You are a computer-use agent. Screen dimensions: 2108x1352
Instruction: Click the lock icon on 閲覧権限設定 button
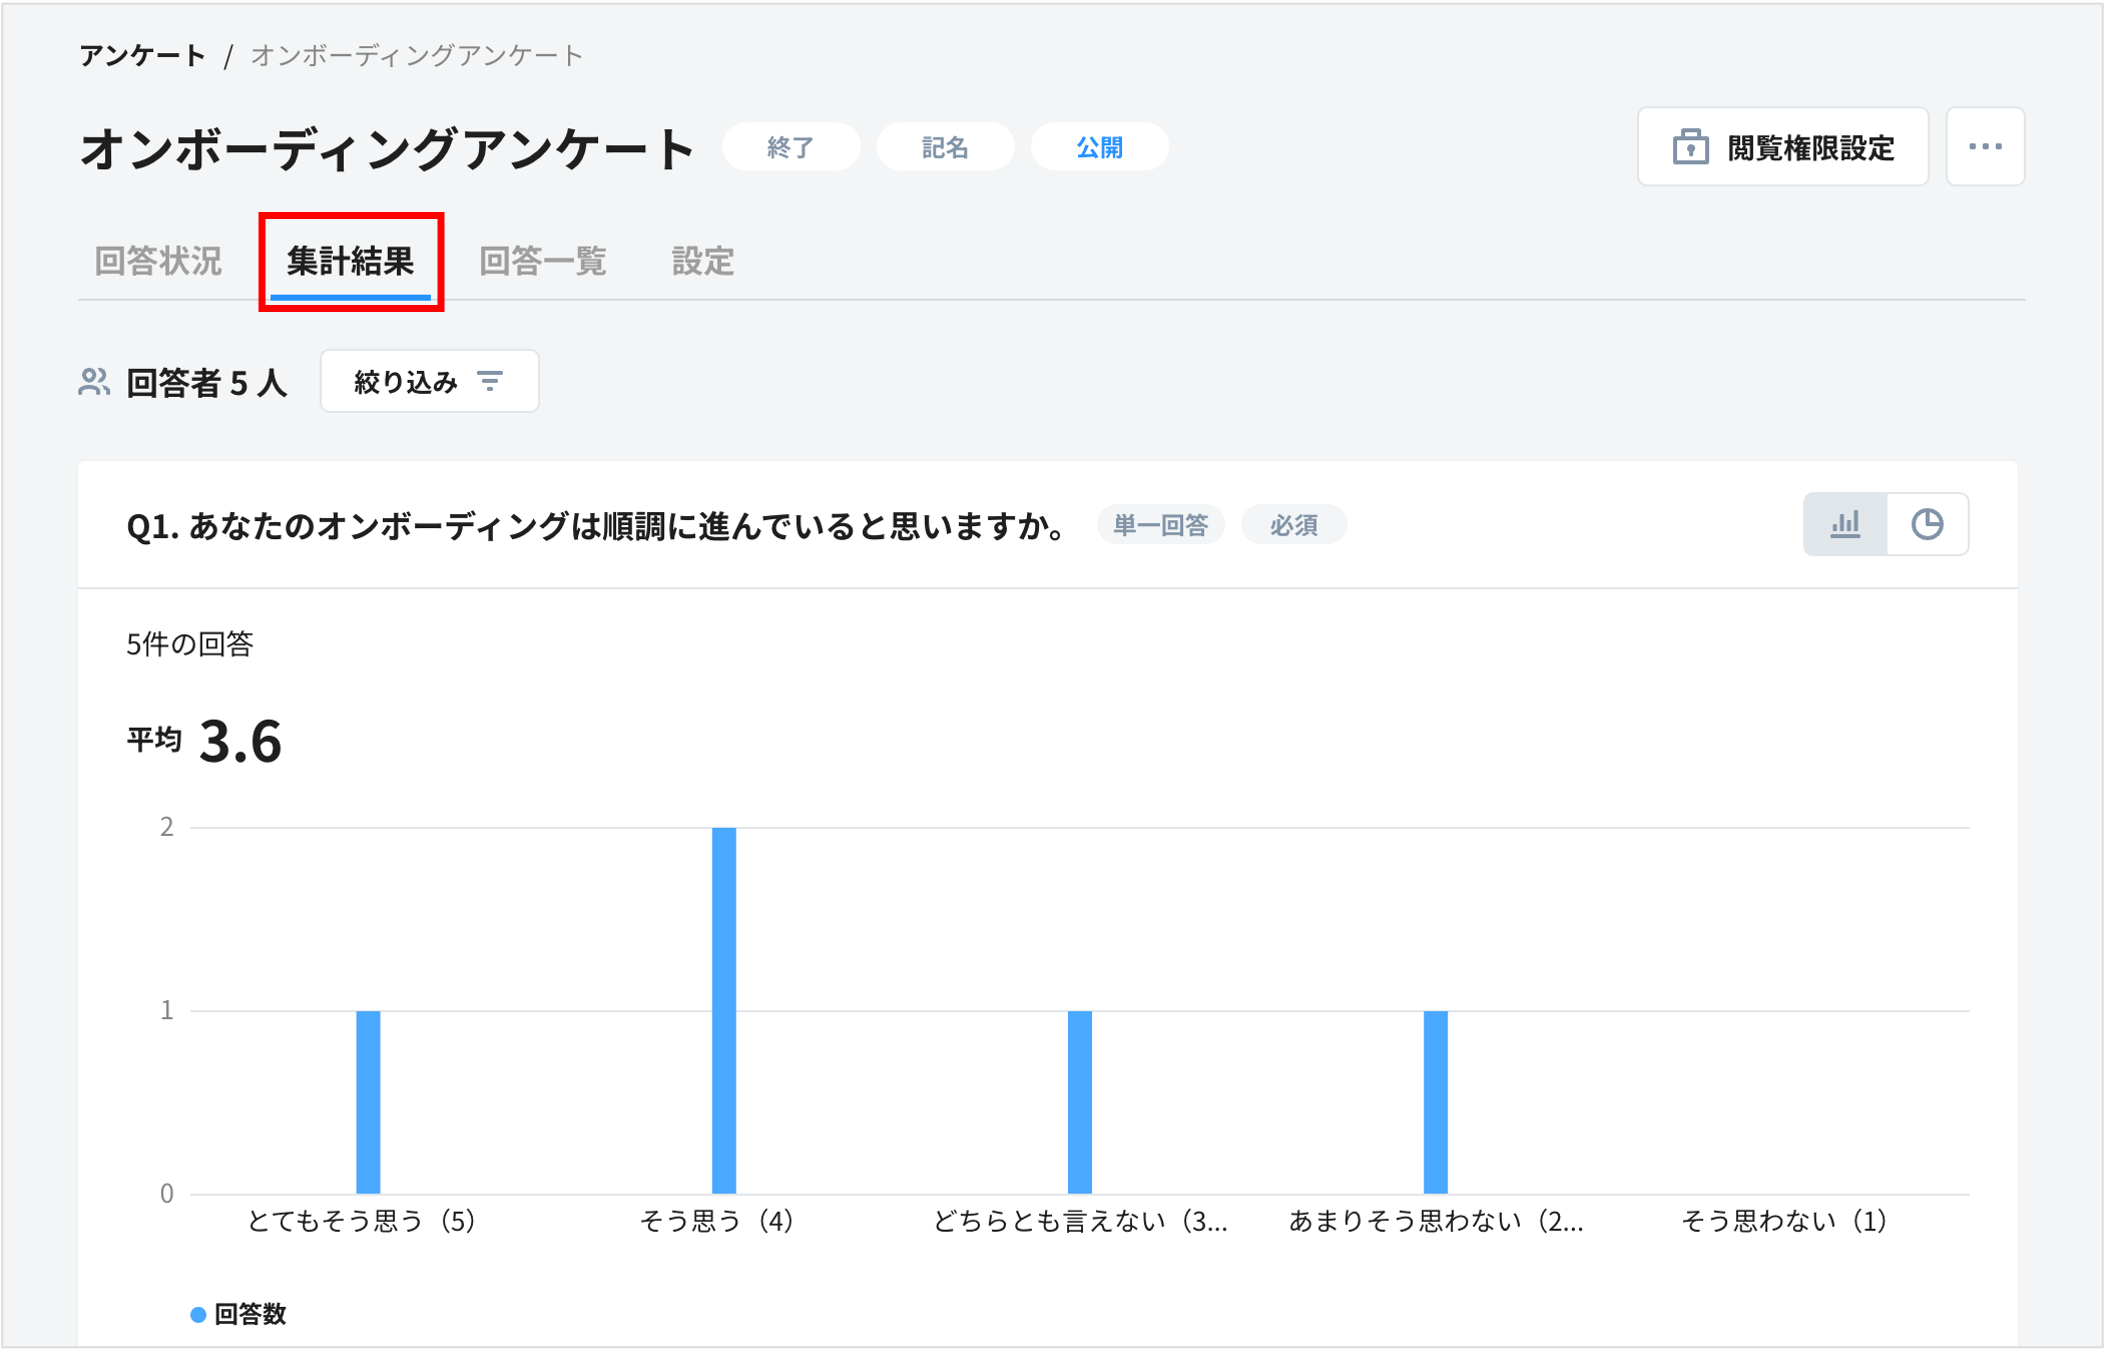click(1690, 146)
